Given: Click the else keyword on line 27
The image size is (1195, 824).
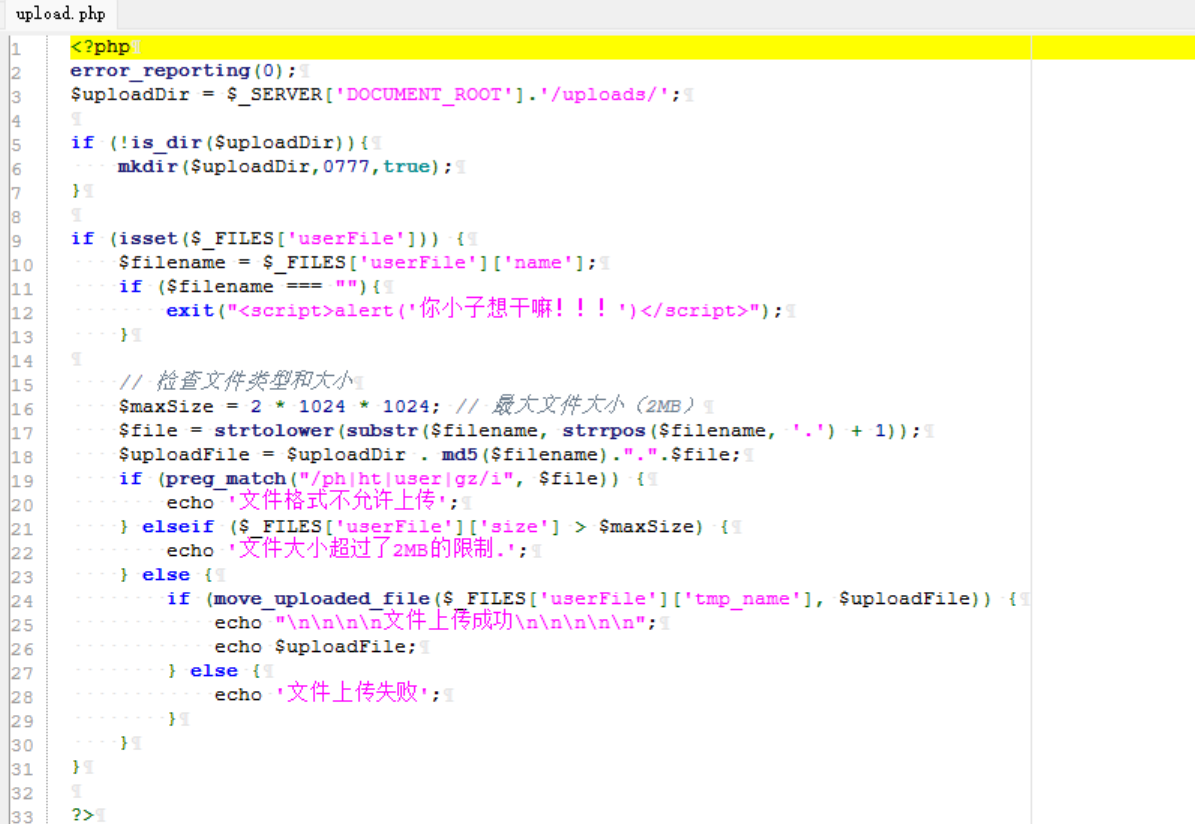Looking at the screenshot, I should pyautogui.click(x=213, y=671).
